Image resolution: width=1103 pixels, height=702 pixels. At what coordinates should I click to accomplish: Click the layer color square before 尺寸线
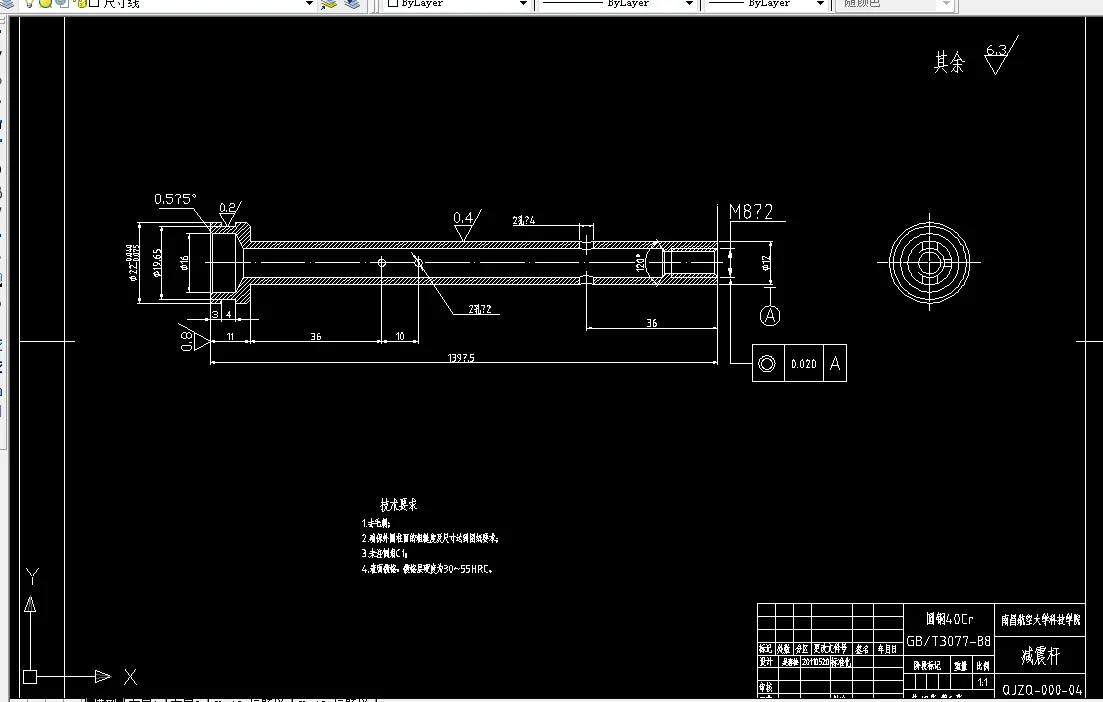click(x=94, y=3)
